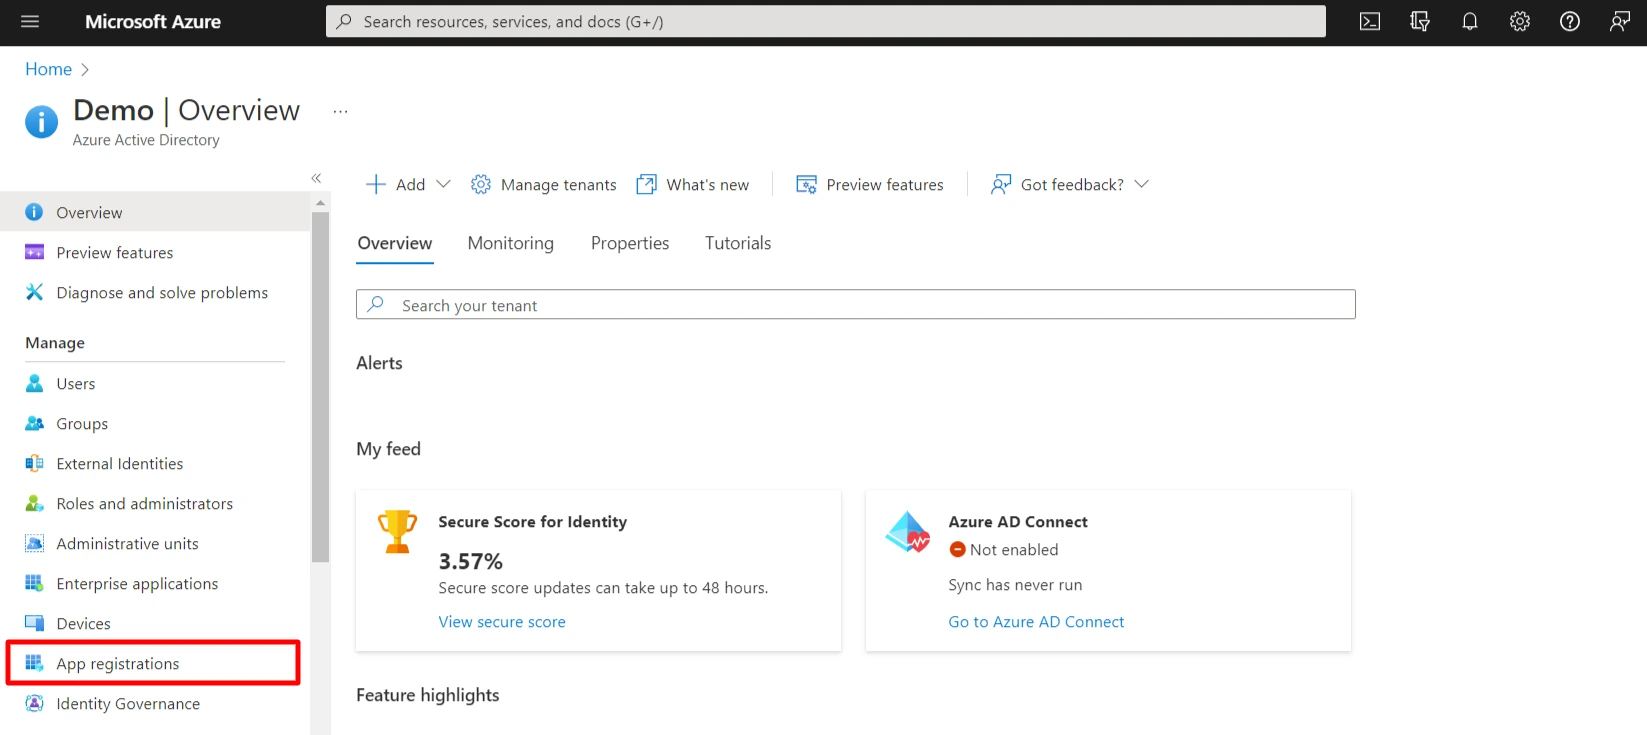Expand the Got feedback dropdown arrow
The width and height of the screenshot is (1647, 735).
[x=1142, y=184]
